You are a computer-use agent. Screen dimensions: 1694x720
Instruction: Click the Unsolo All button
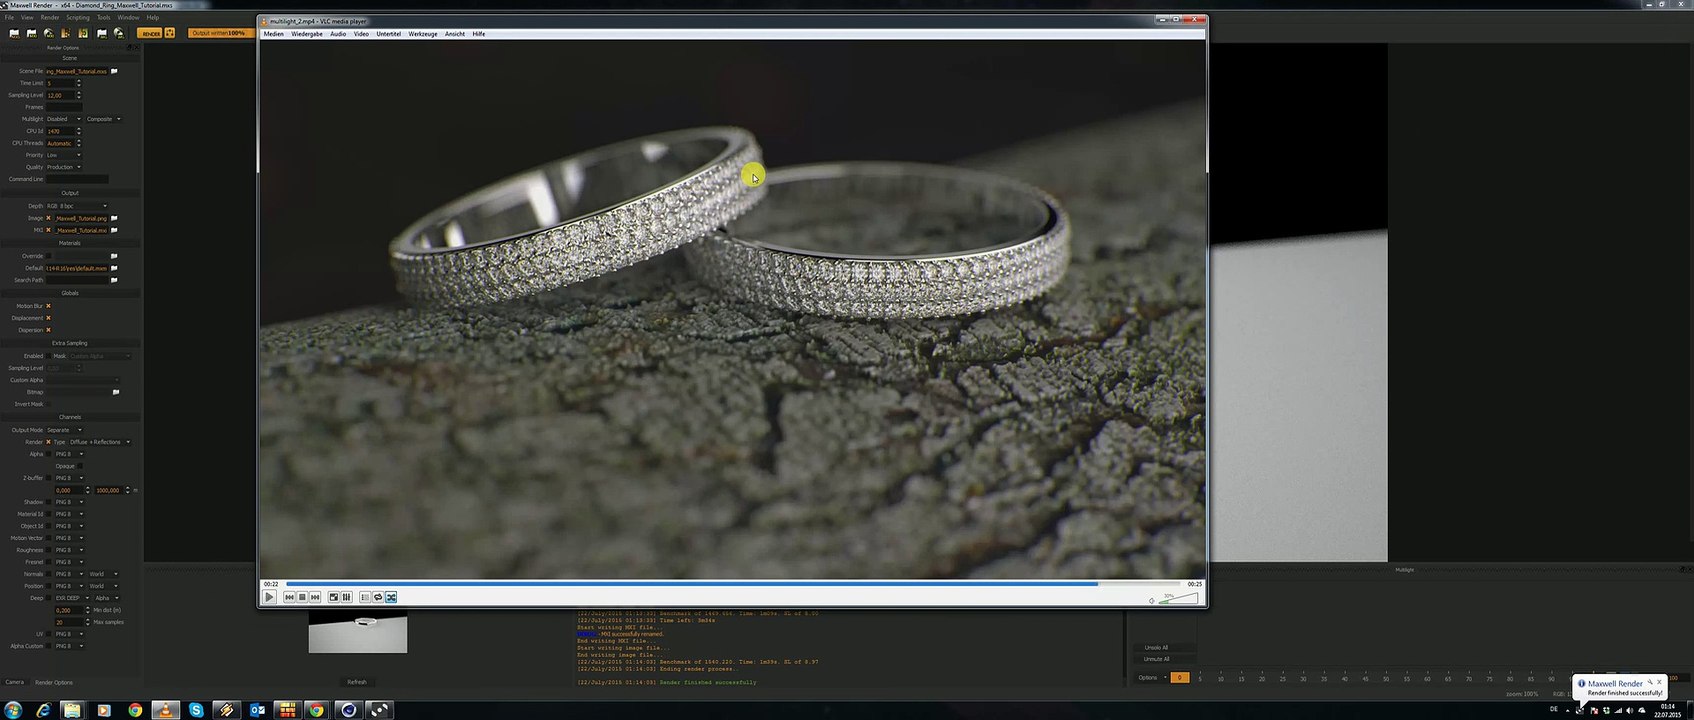[1156, 647]
